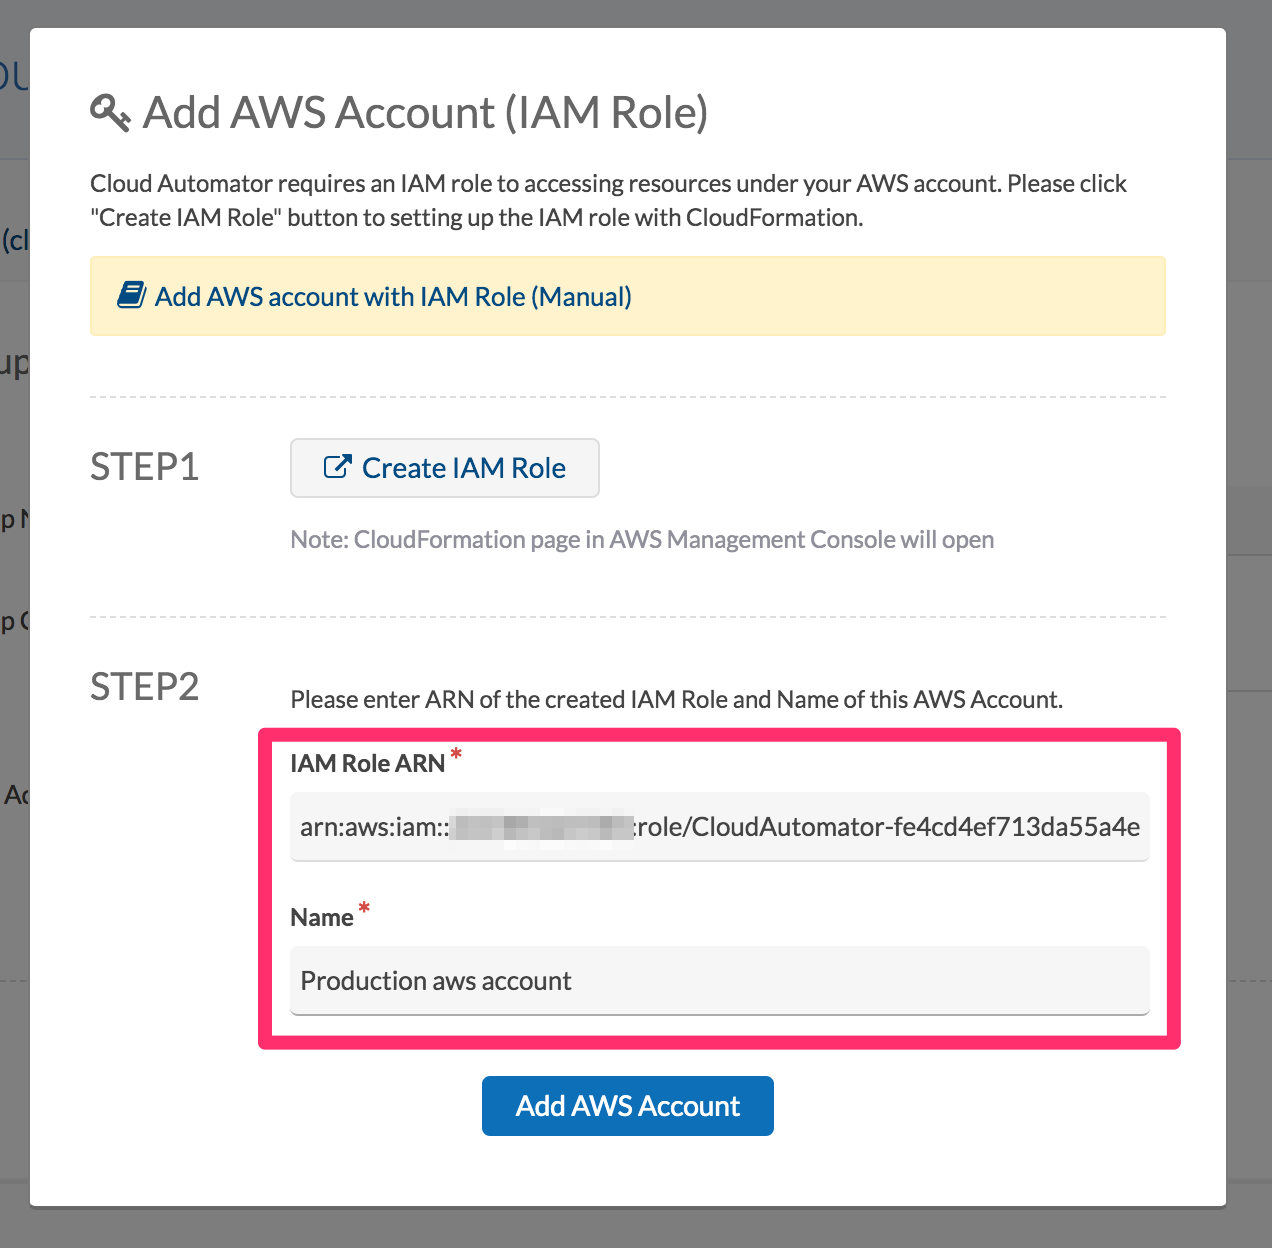Click the red asterisk next to IAM Role ARN
1272x1248 pixels.
pos(456,754)
